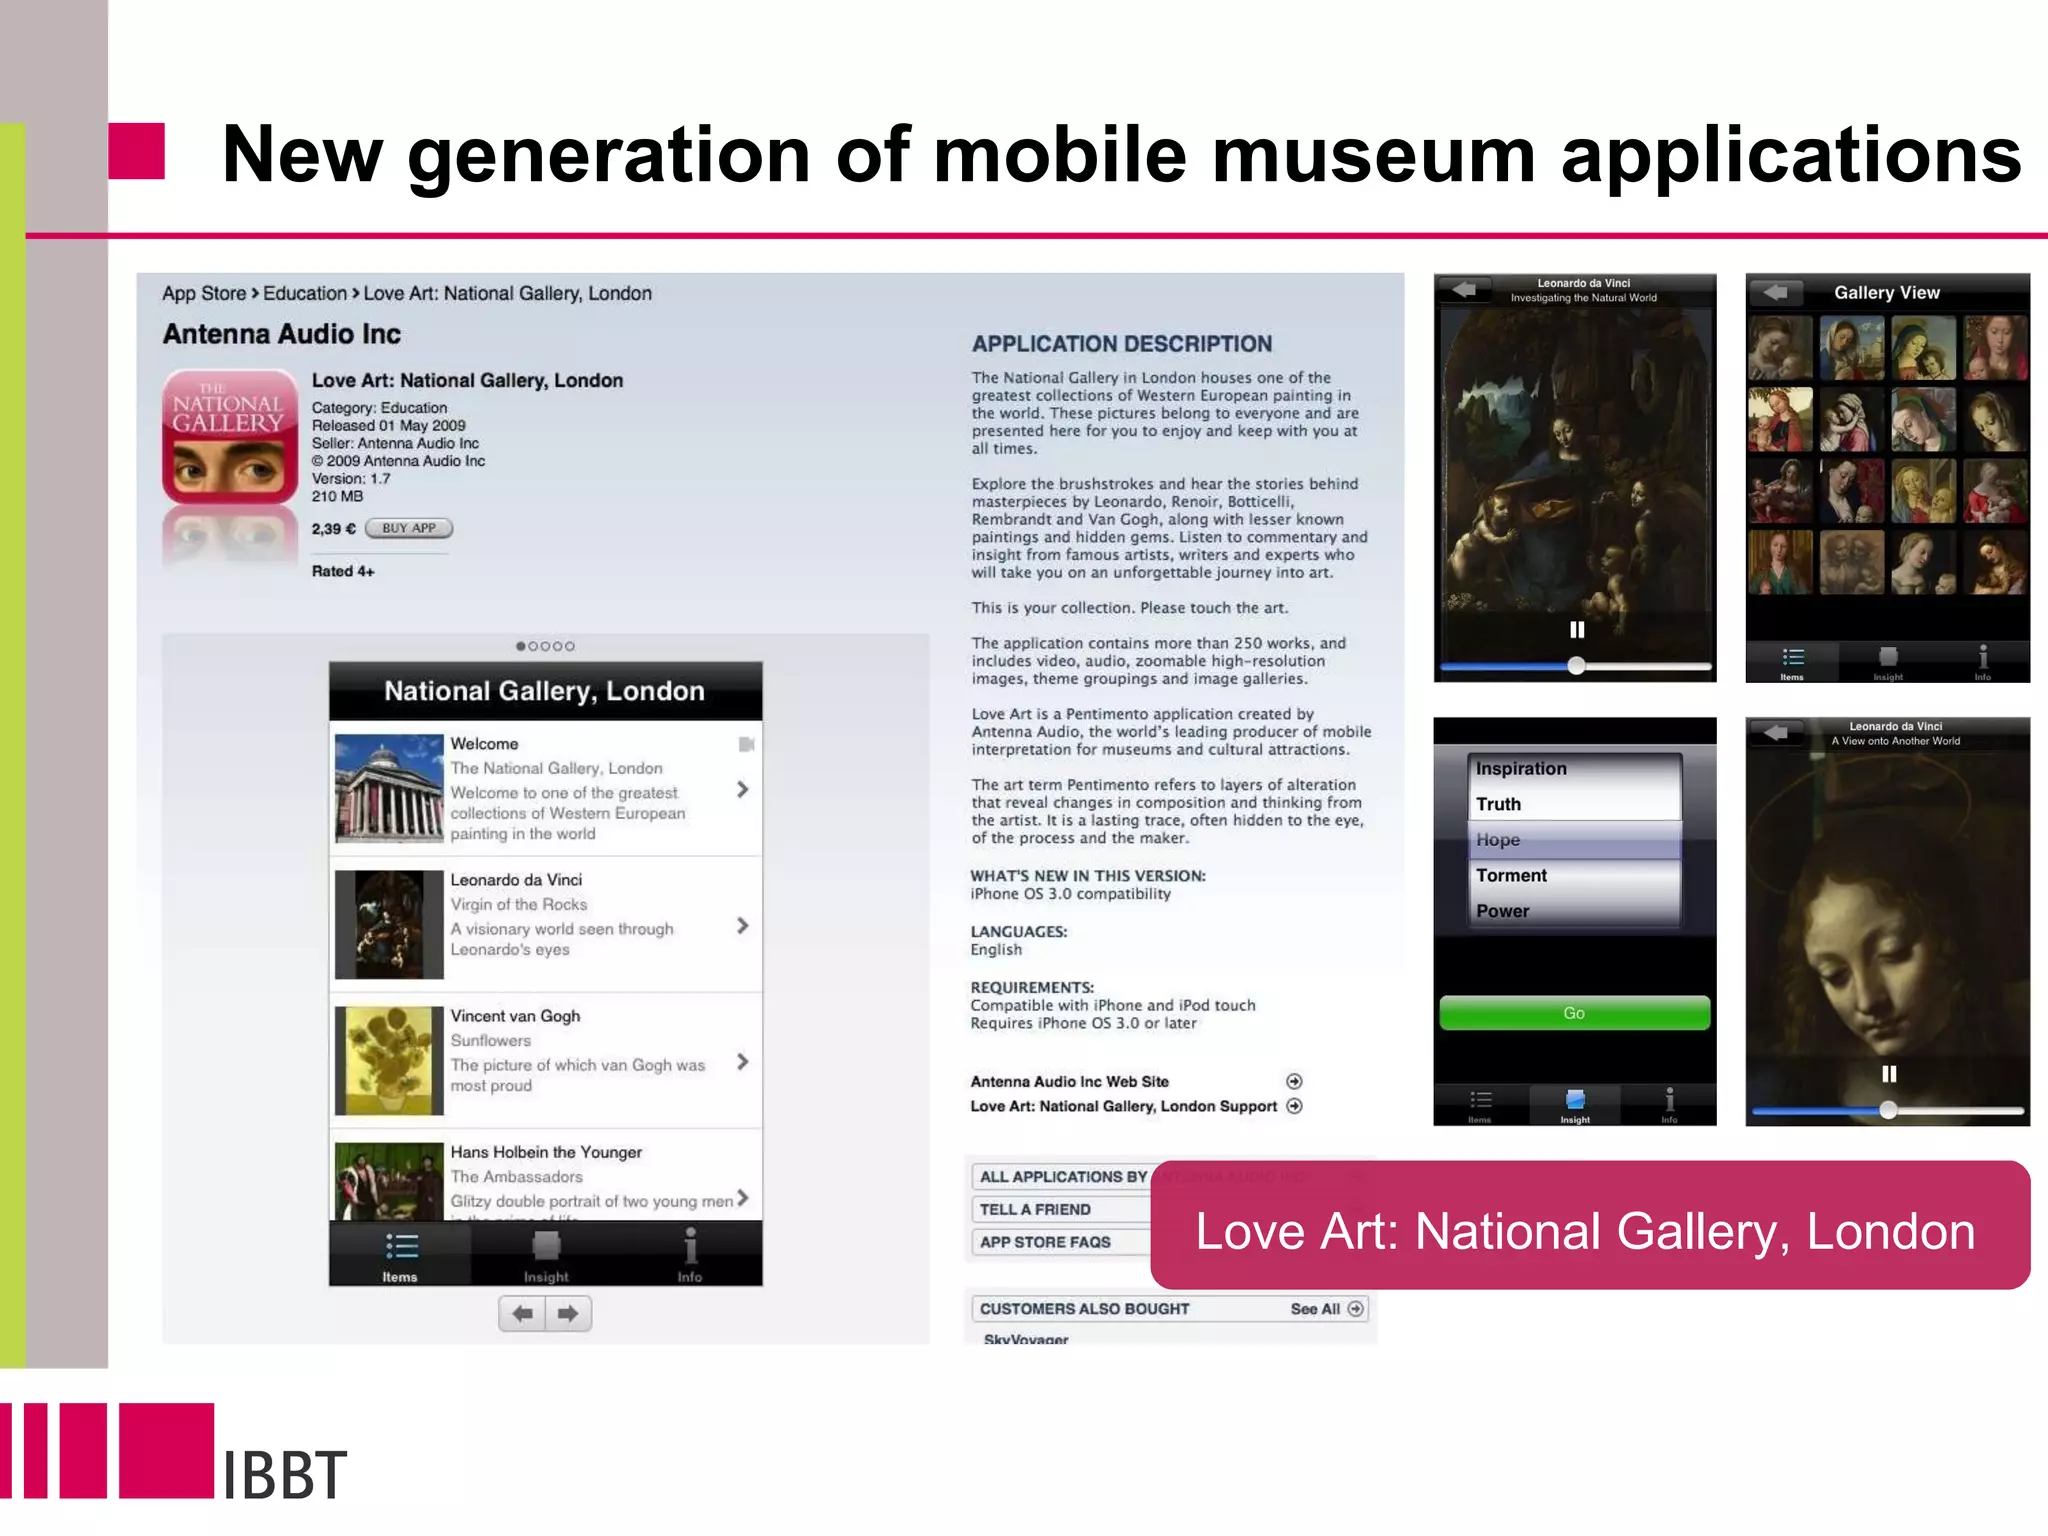The image size is (2048, 1536).
Task: Click the video camera icon on Welcome row
Action: tap(746, 744)
